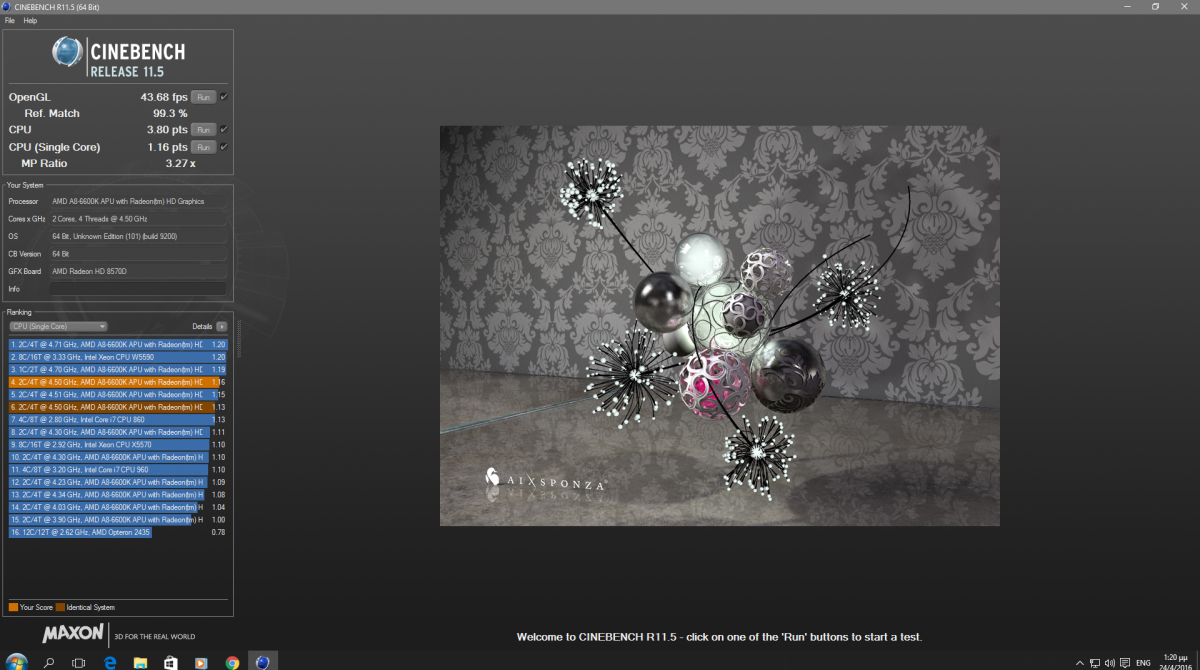Image resolution: width=1200 pixels, height=670 pixels.
Task: Select rank 12 entry 2C/4T @ 4.23 GHz
Action: tap(118, 482)
